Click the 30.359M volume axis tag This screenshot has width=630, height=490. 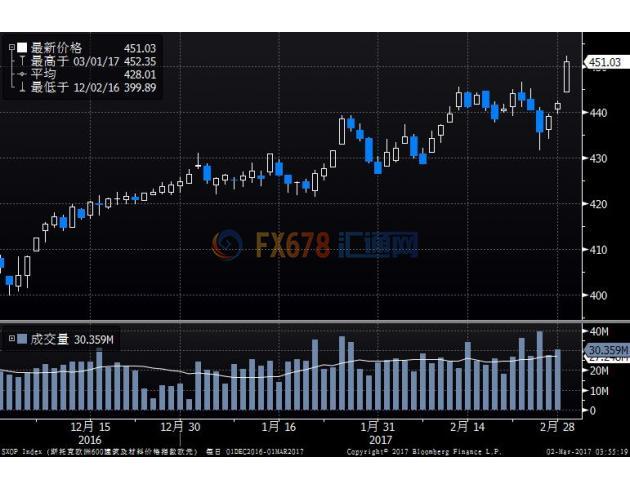606,350
